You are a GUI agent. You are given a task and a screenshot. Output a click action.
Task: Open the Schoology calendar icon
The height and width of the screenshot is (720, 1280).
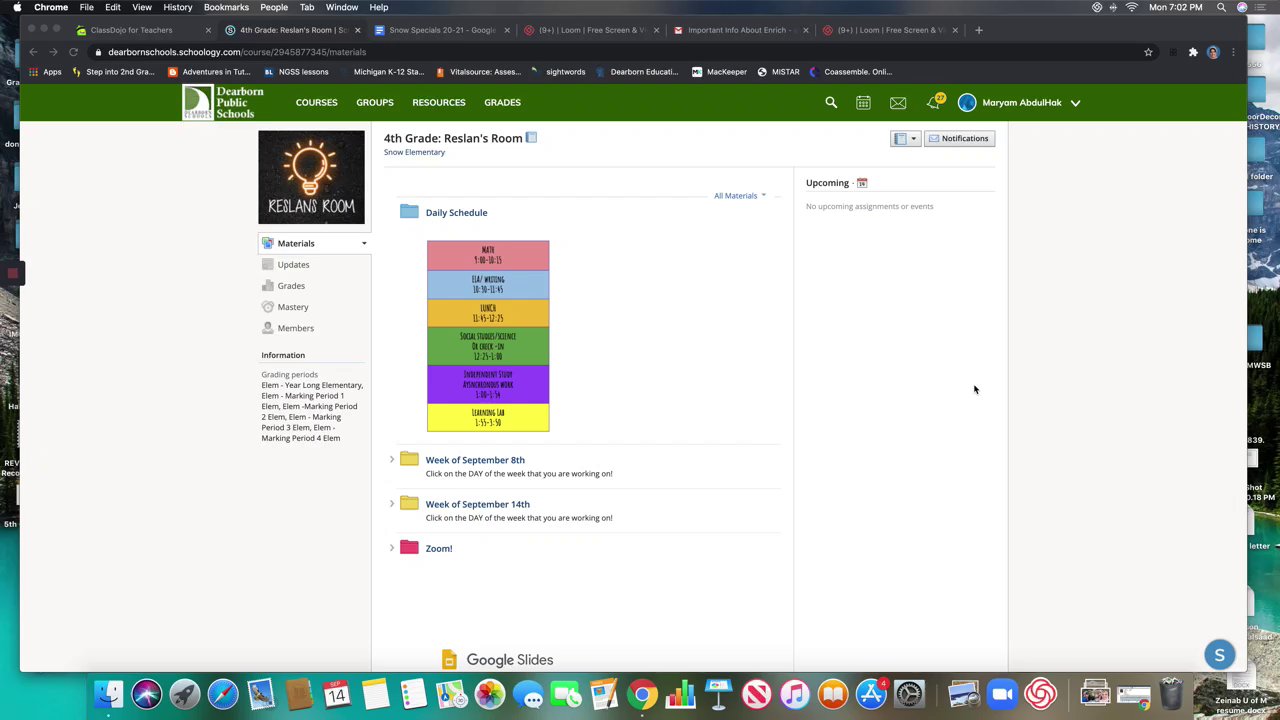point(863,102)
